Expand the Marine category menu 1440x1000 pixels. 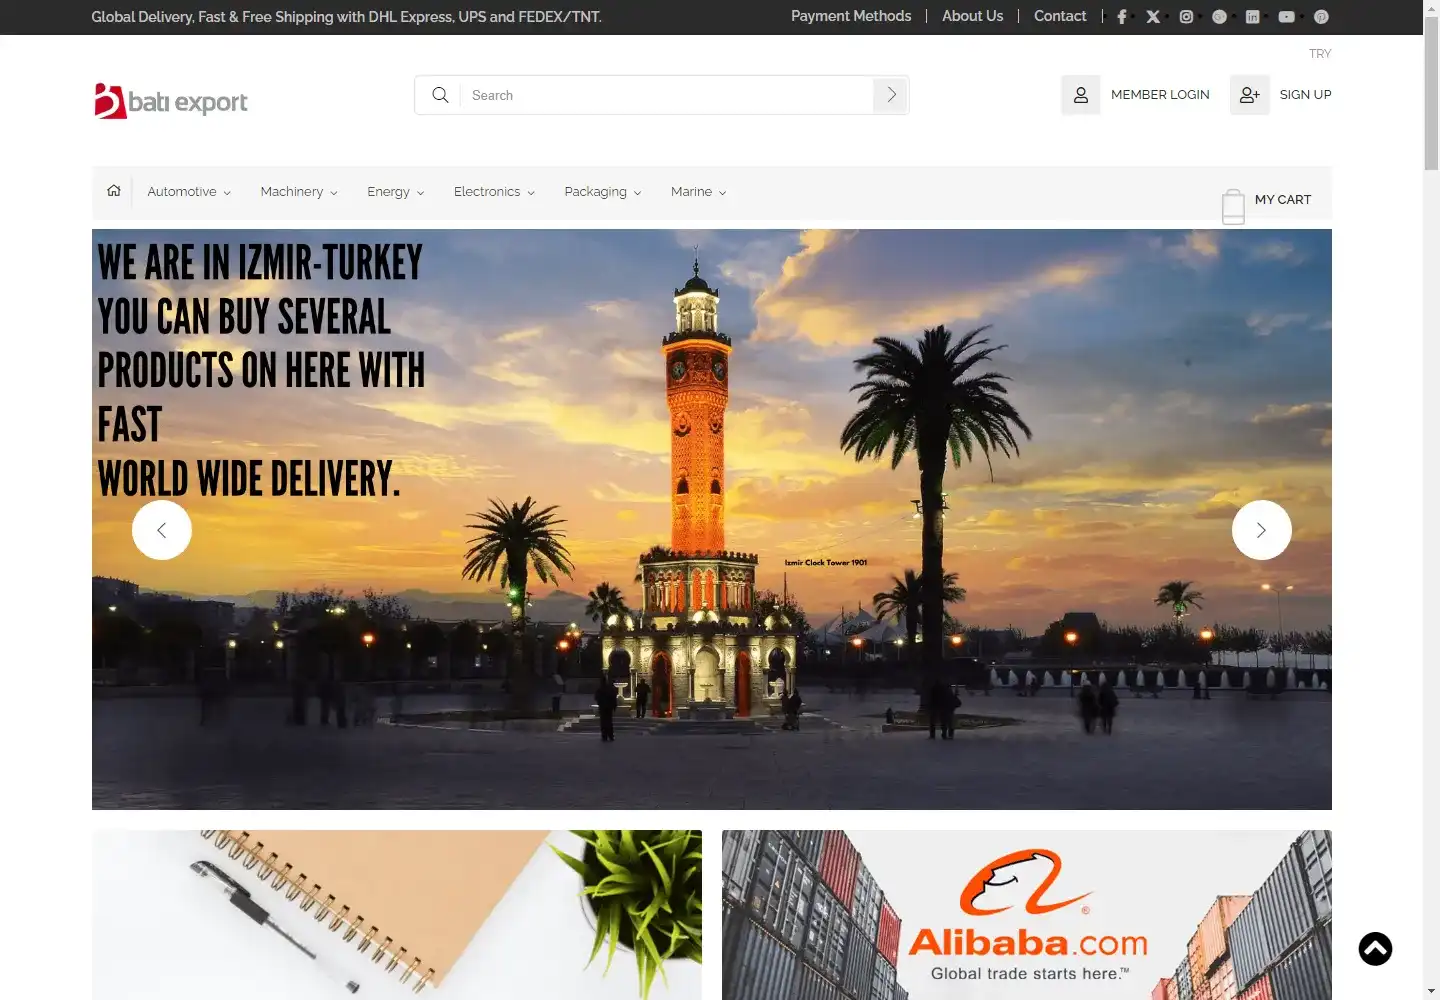coord(699,192)
